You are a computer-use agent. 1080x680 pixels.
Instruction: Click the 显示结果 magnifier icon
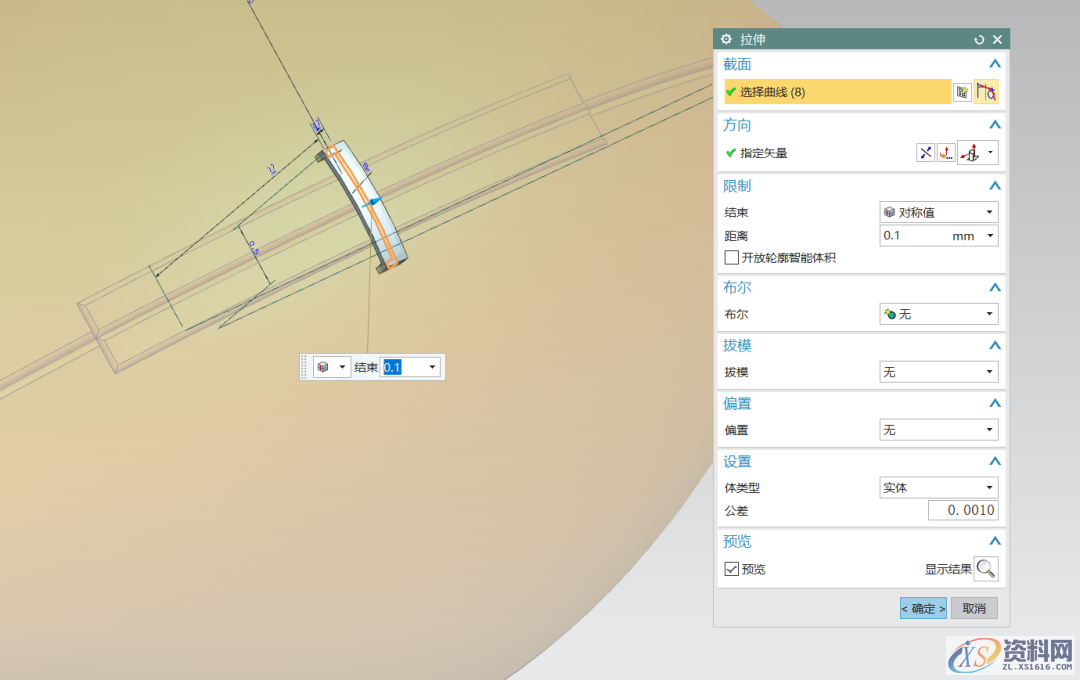click(986, 569)
